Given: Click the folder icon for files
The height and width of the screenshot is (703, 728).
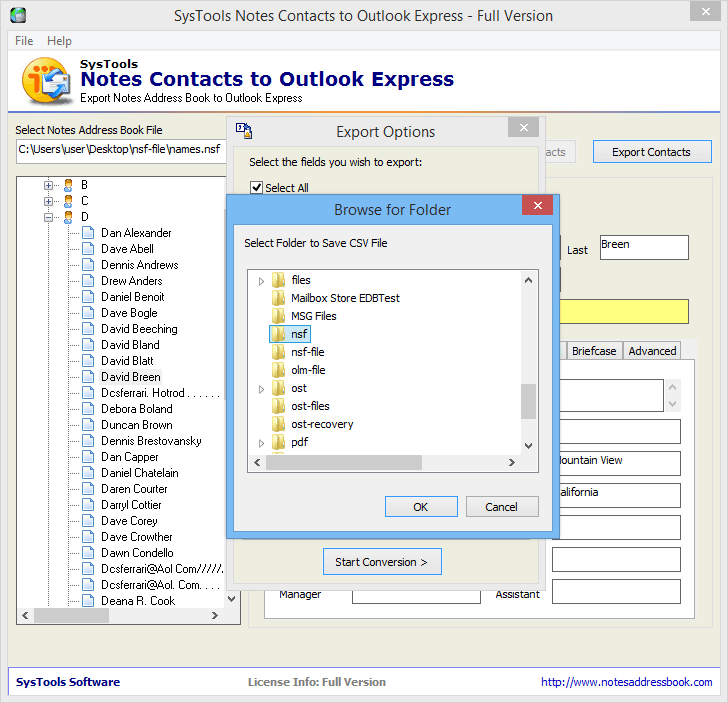Looking at the screenshot, I should 279,280.
